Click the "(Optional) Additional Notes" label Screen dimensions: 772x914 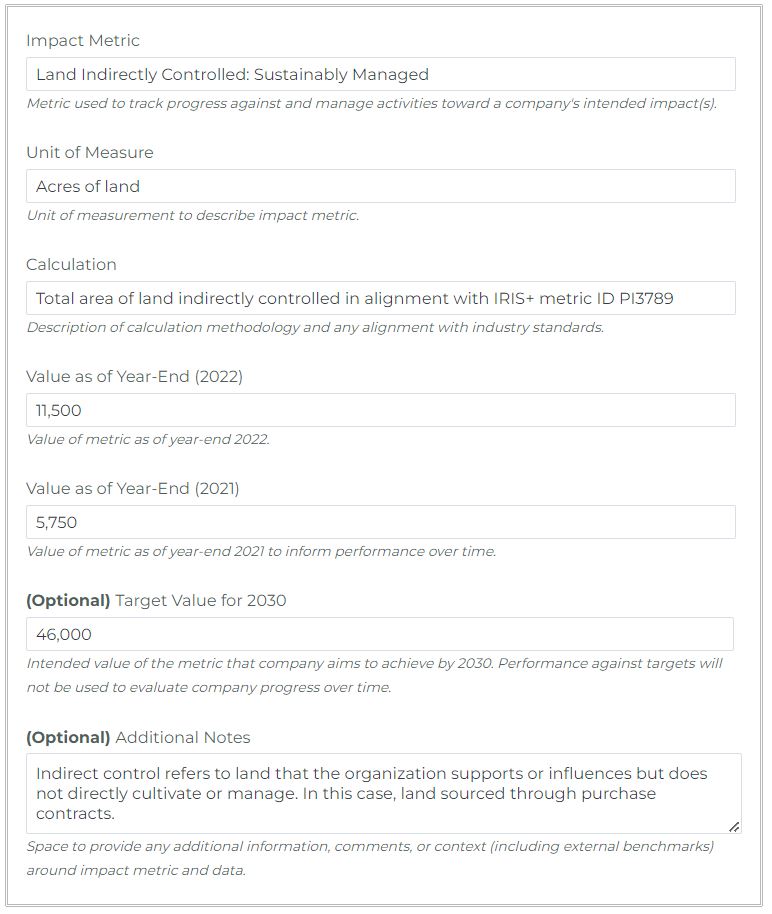pyautogui.click(x=138, y=737)
